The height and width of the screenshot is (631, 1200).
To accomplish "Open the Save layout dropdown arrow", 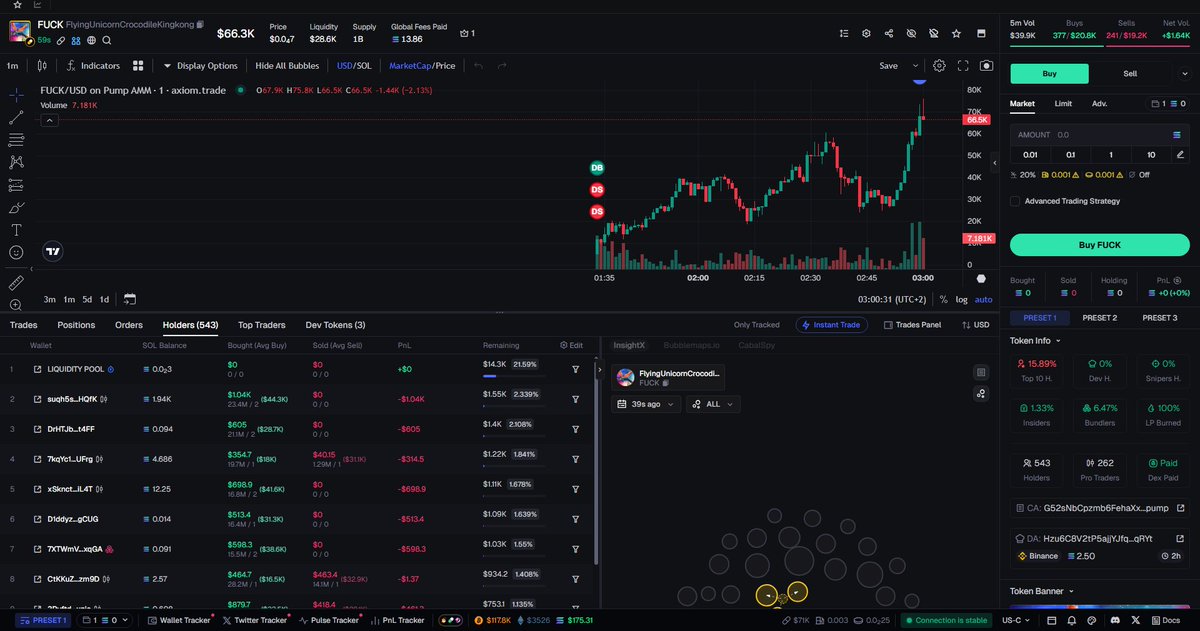I will 915,66.
